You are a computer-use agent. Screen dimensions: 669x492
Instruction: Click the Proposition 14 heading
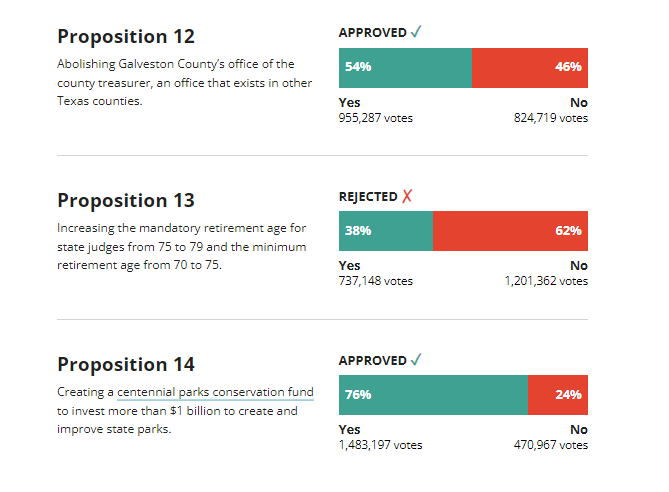(126, 365)
